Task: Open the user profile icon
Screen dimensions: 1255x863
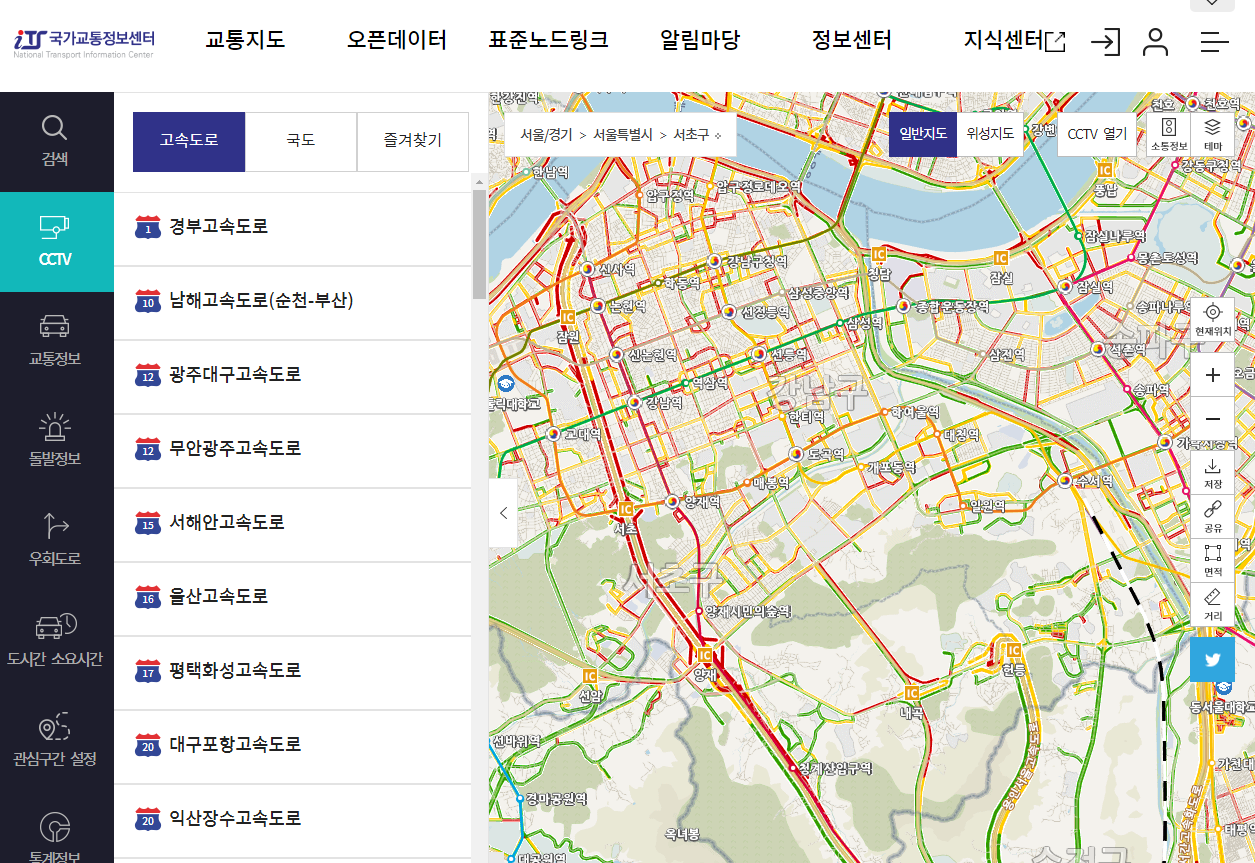Action: point(1156,41)
